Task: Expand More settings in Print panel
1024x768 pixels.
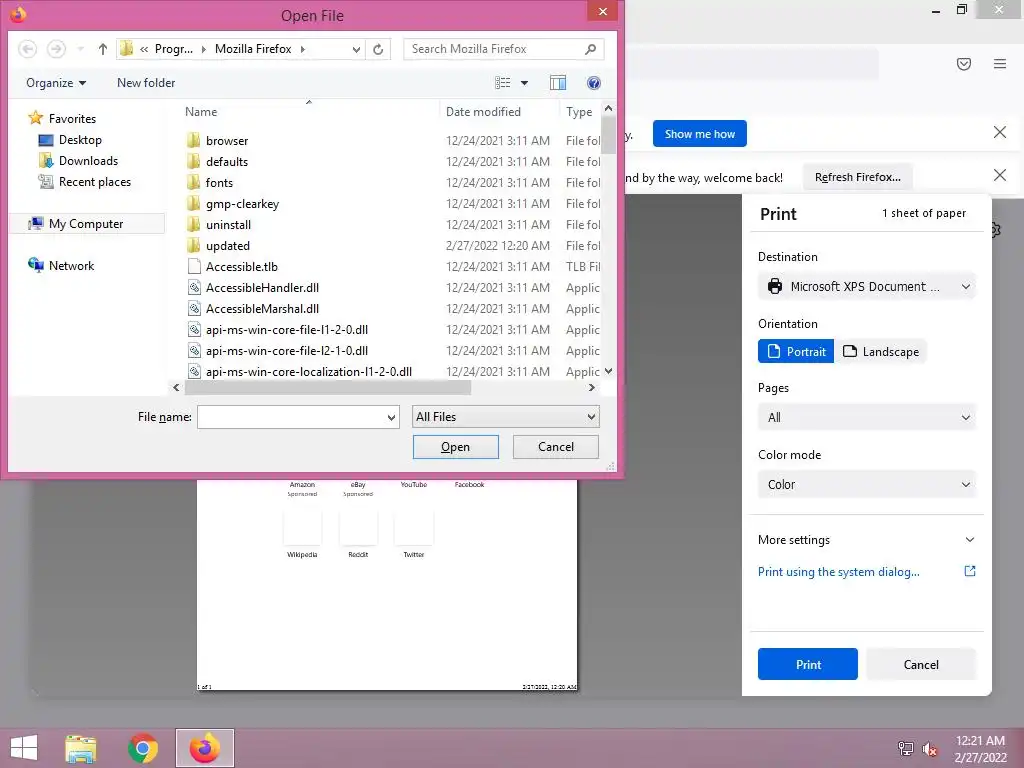Action: pyautogui.click(x=867, y=540)
